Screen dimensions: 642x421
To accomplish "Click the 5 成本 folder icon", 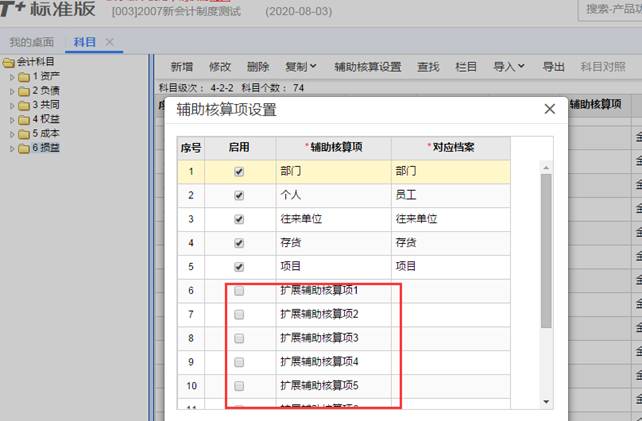I will [24, 133].
